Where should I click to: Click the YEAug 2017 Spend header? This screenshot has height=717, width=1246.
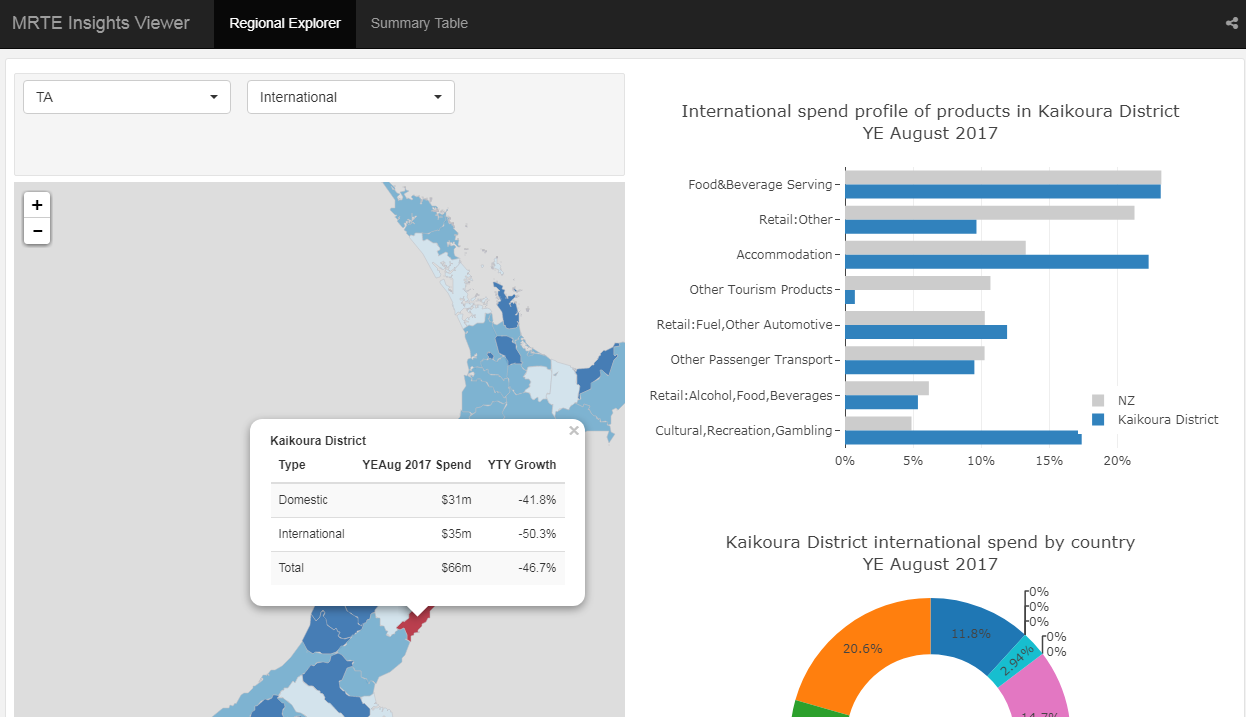click(416, 465)
